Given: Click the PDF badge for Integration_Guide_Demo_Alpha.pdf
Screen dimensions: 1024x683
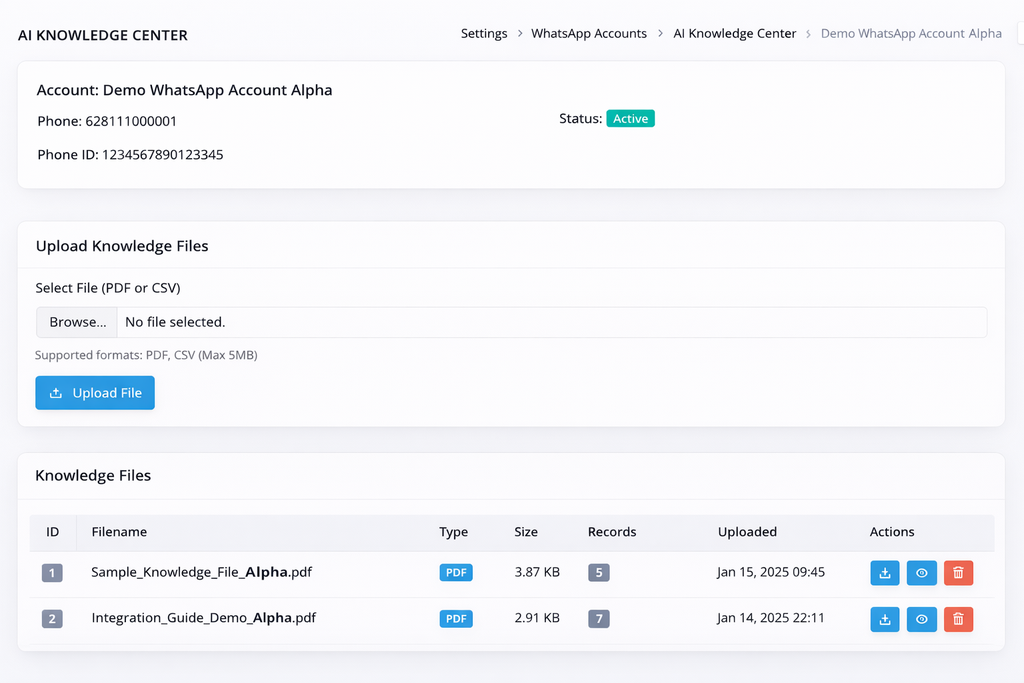Looking at the screenshot, I should [x=456, y=619].
